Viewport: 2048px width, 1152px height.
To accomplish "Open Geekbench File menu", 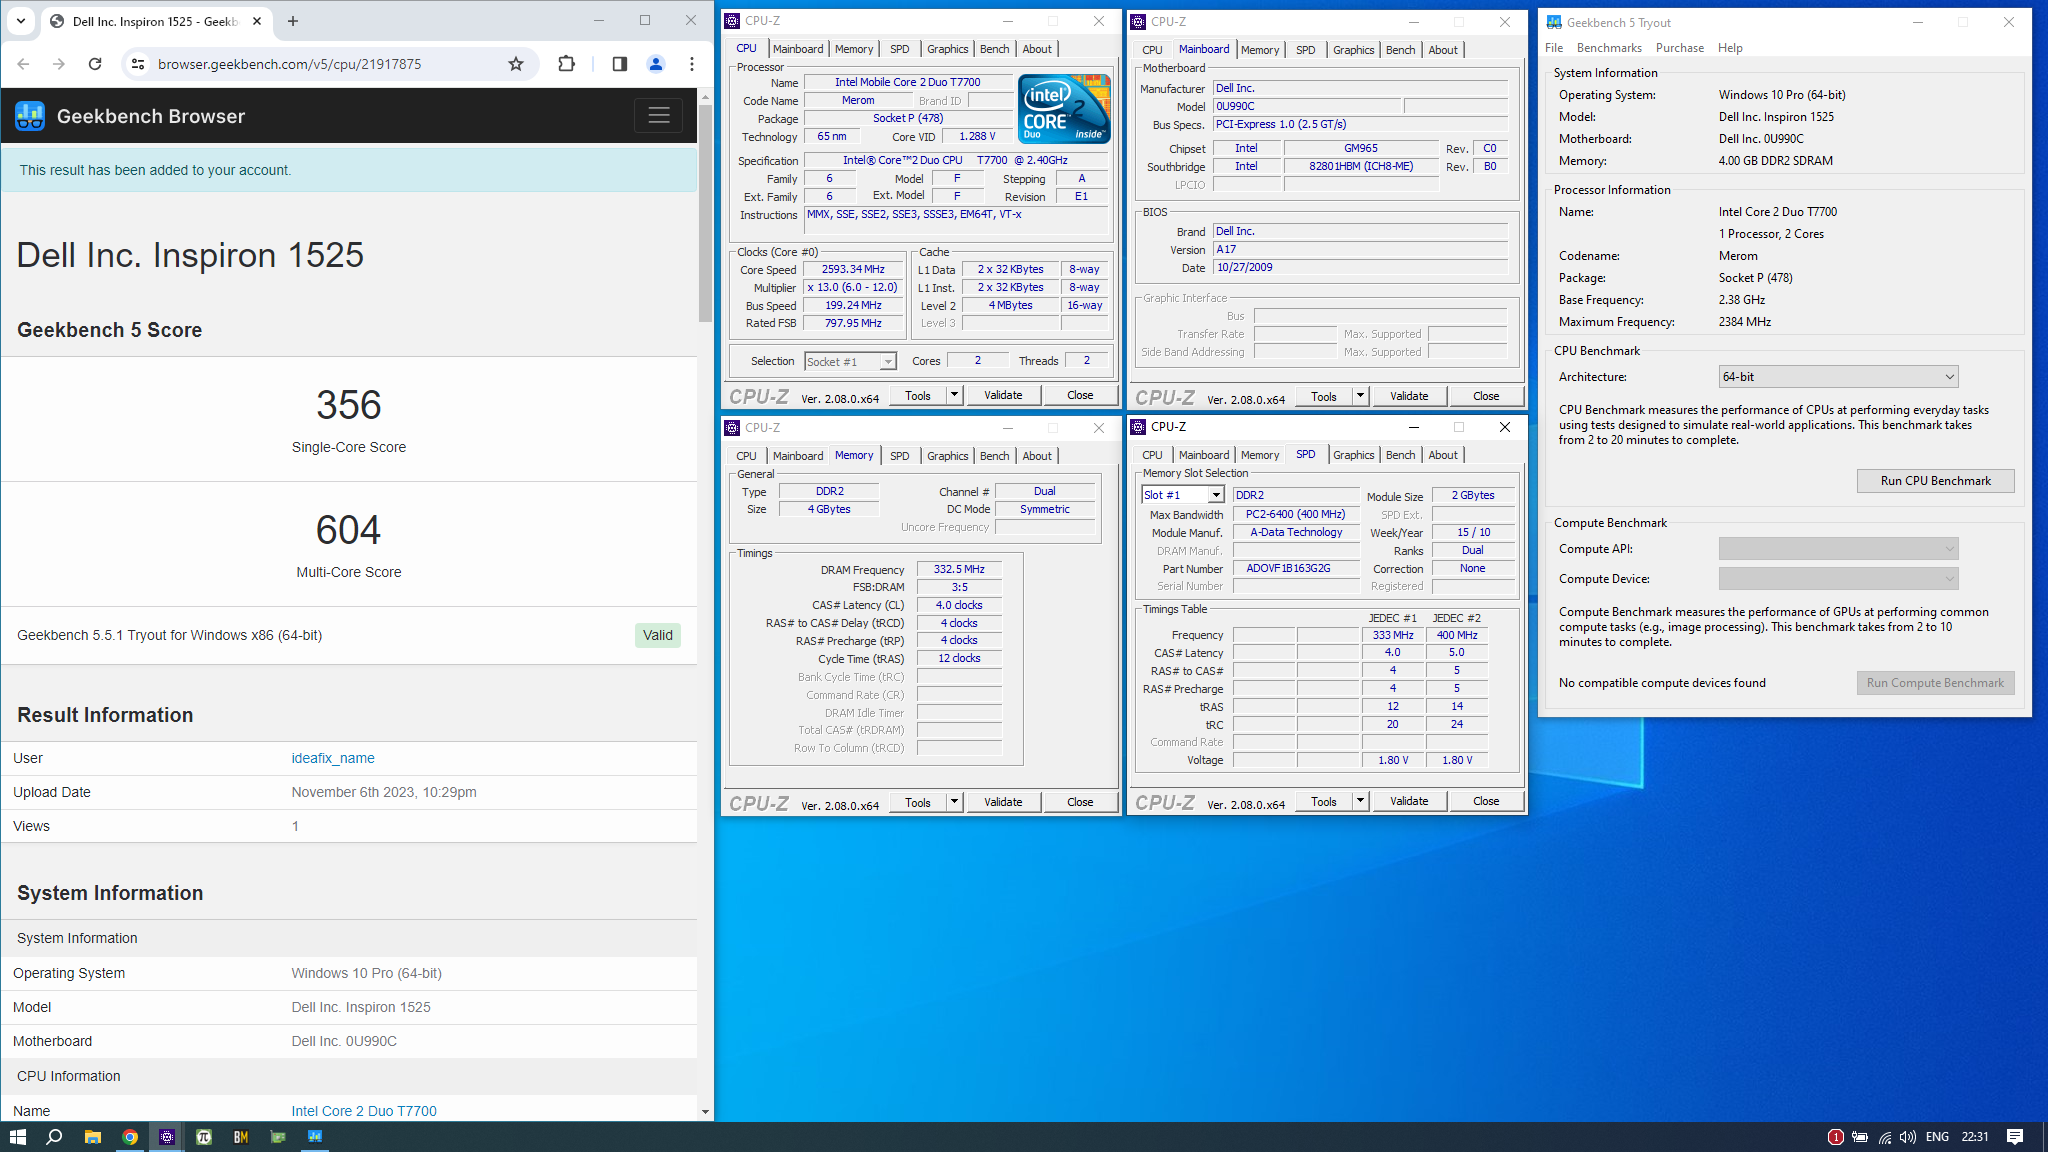I will coord(1554,48).
